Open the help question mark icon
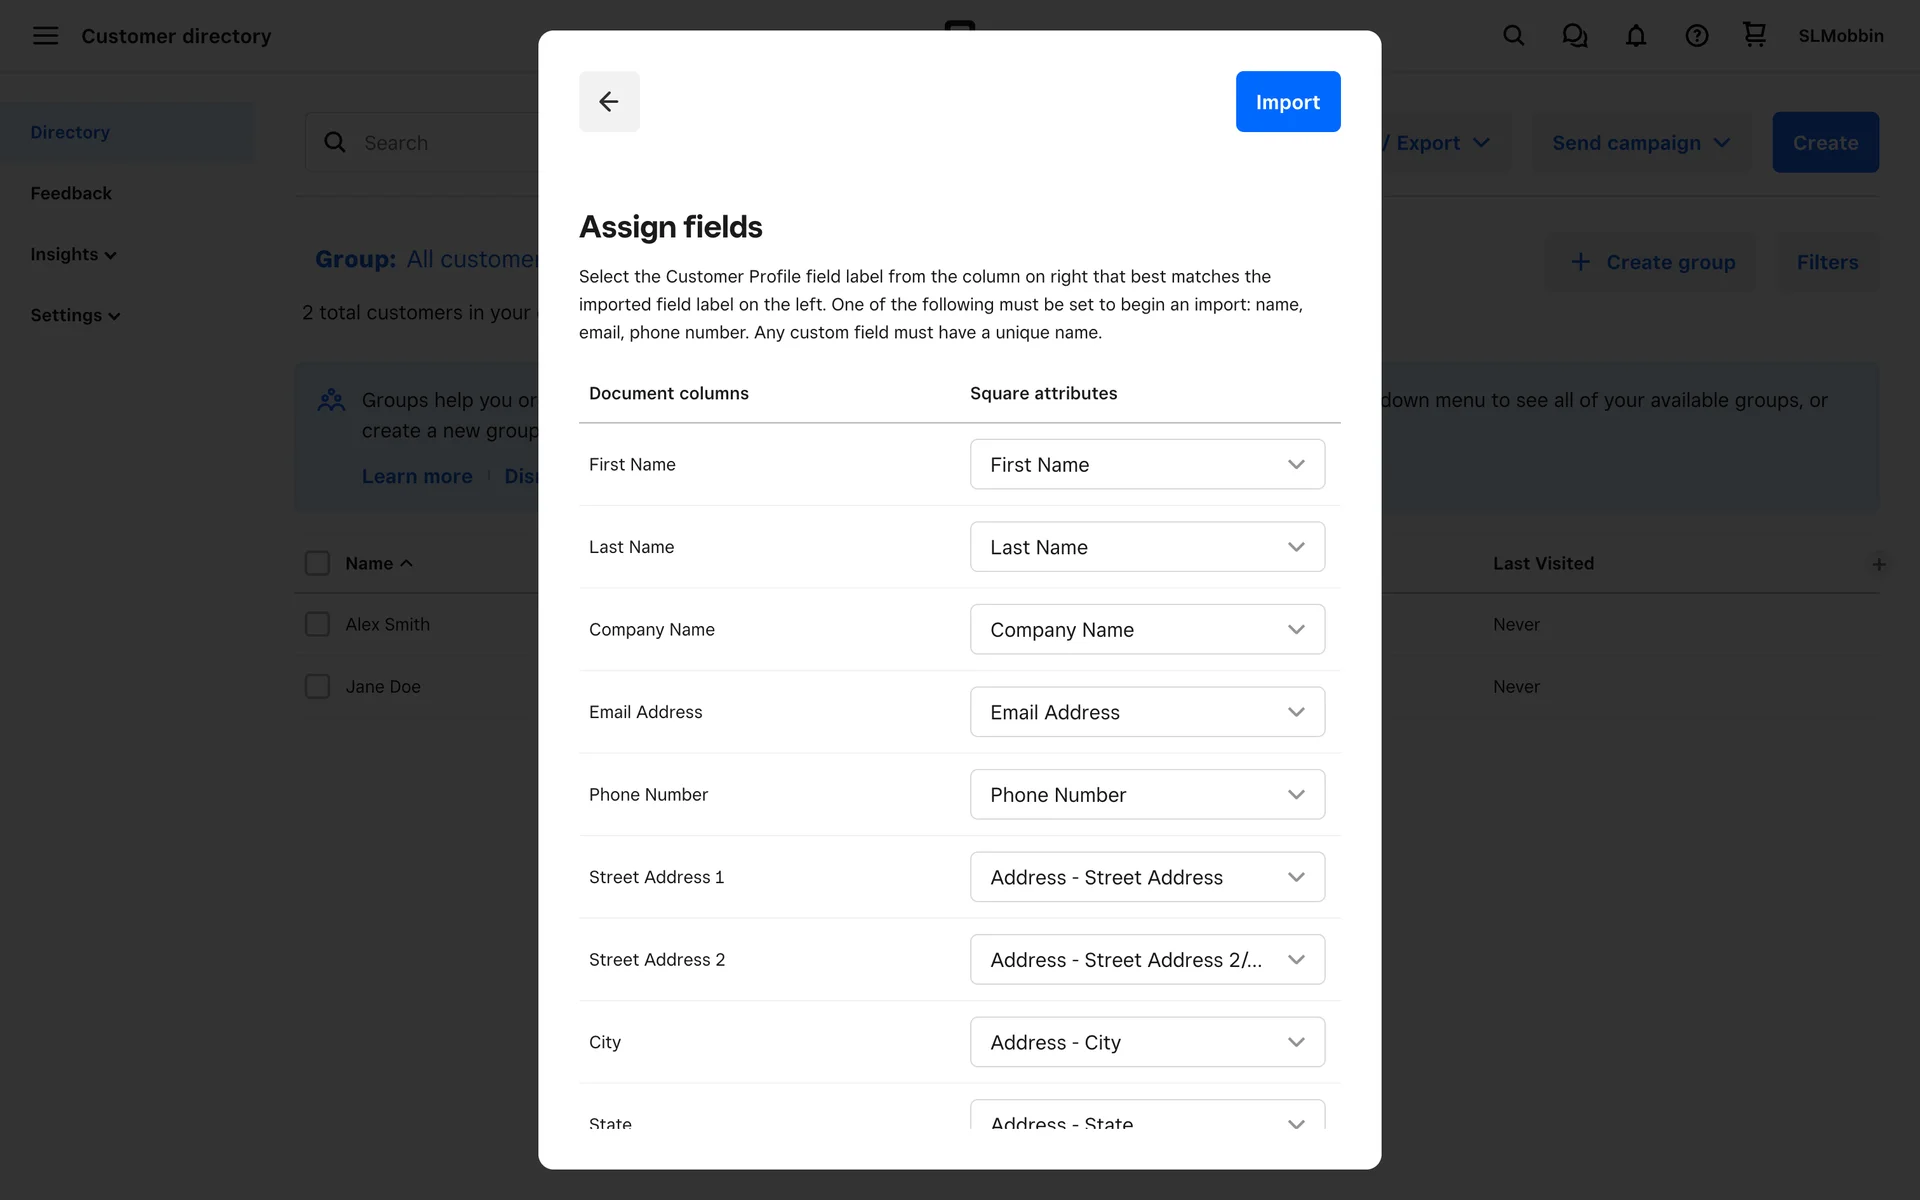The height and width of the screenshot is (1200, 1920). pos(1697,36)
